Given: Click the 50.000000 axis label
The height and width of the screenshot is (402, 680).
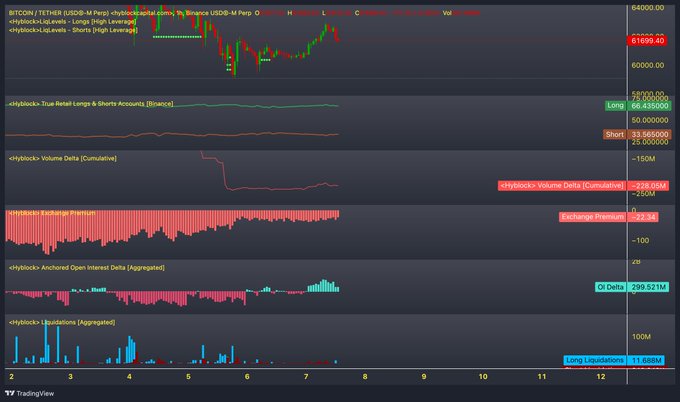Looking at the screenshot, I should [x=650, y=120].
